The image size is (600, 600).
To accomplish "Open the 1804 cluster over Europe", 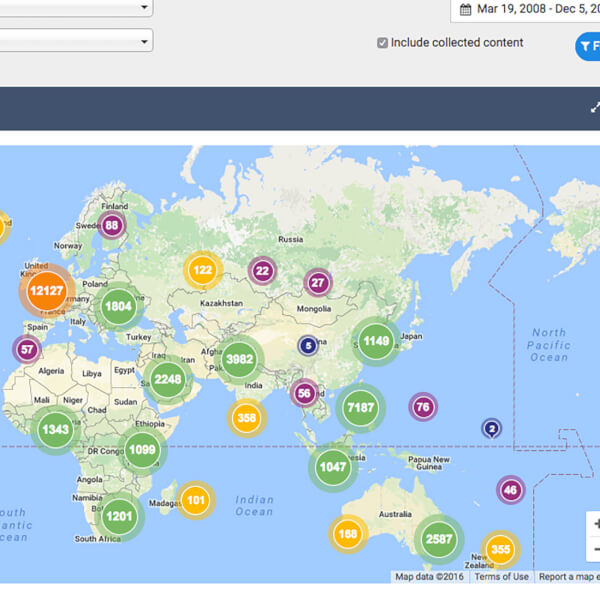I will [x=119, y=306].
